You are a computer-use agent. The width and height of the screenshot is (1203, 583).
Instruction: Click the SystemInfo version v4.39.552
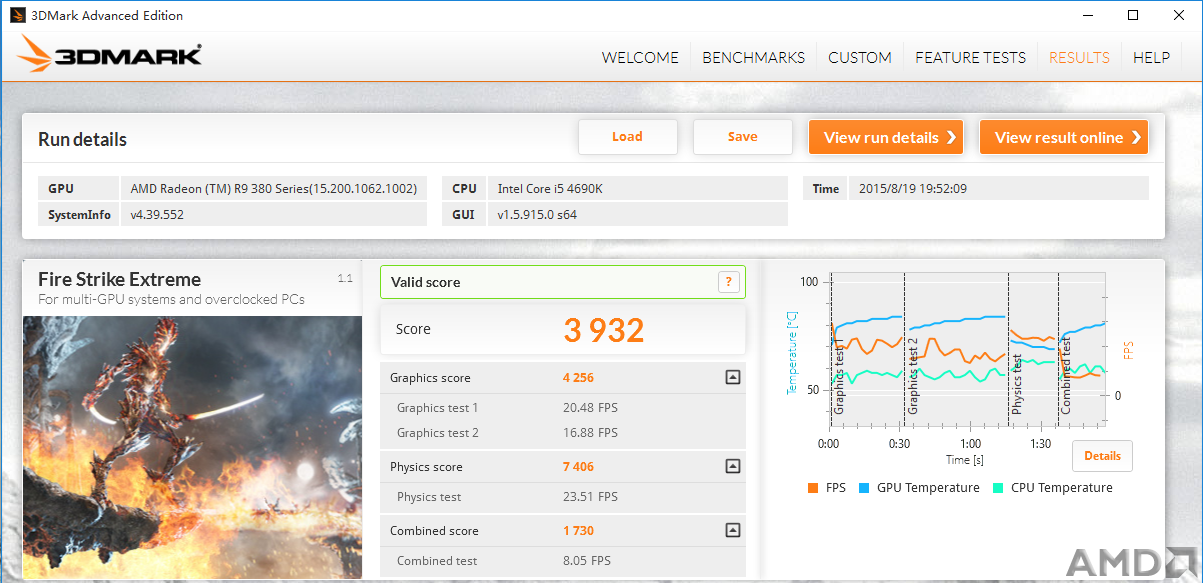(157, 214)
